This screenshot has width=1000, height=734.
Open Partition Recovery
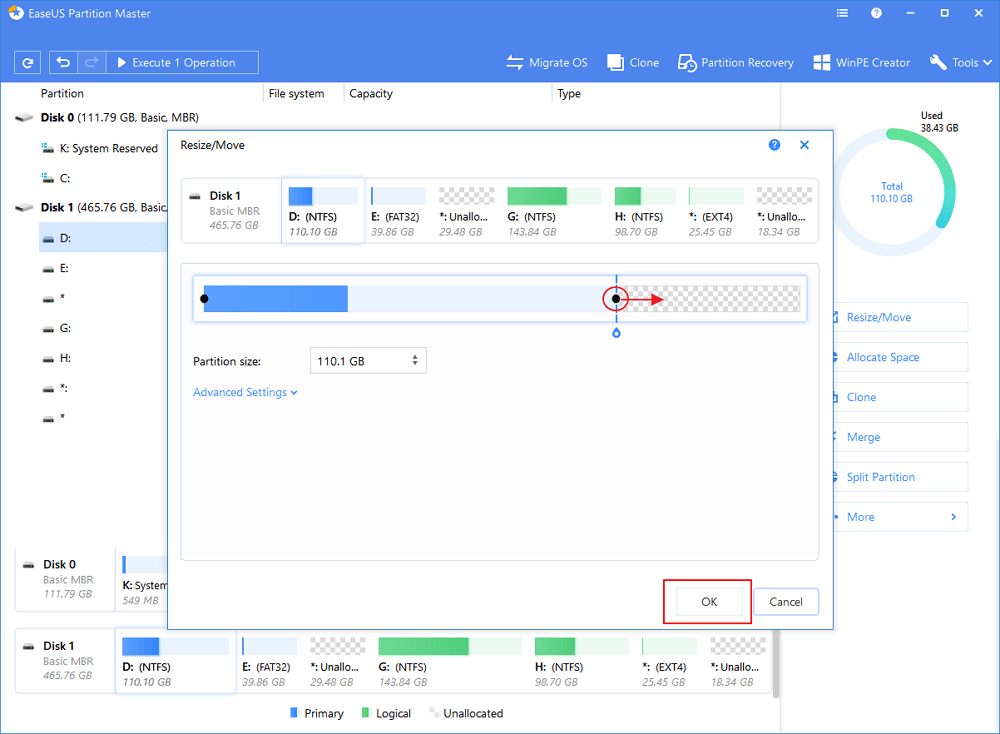[x=735, y=62]
